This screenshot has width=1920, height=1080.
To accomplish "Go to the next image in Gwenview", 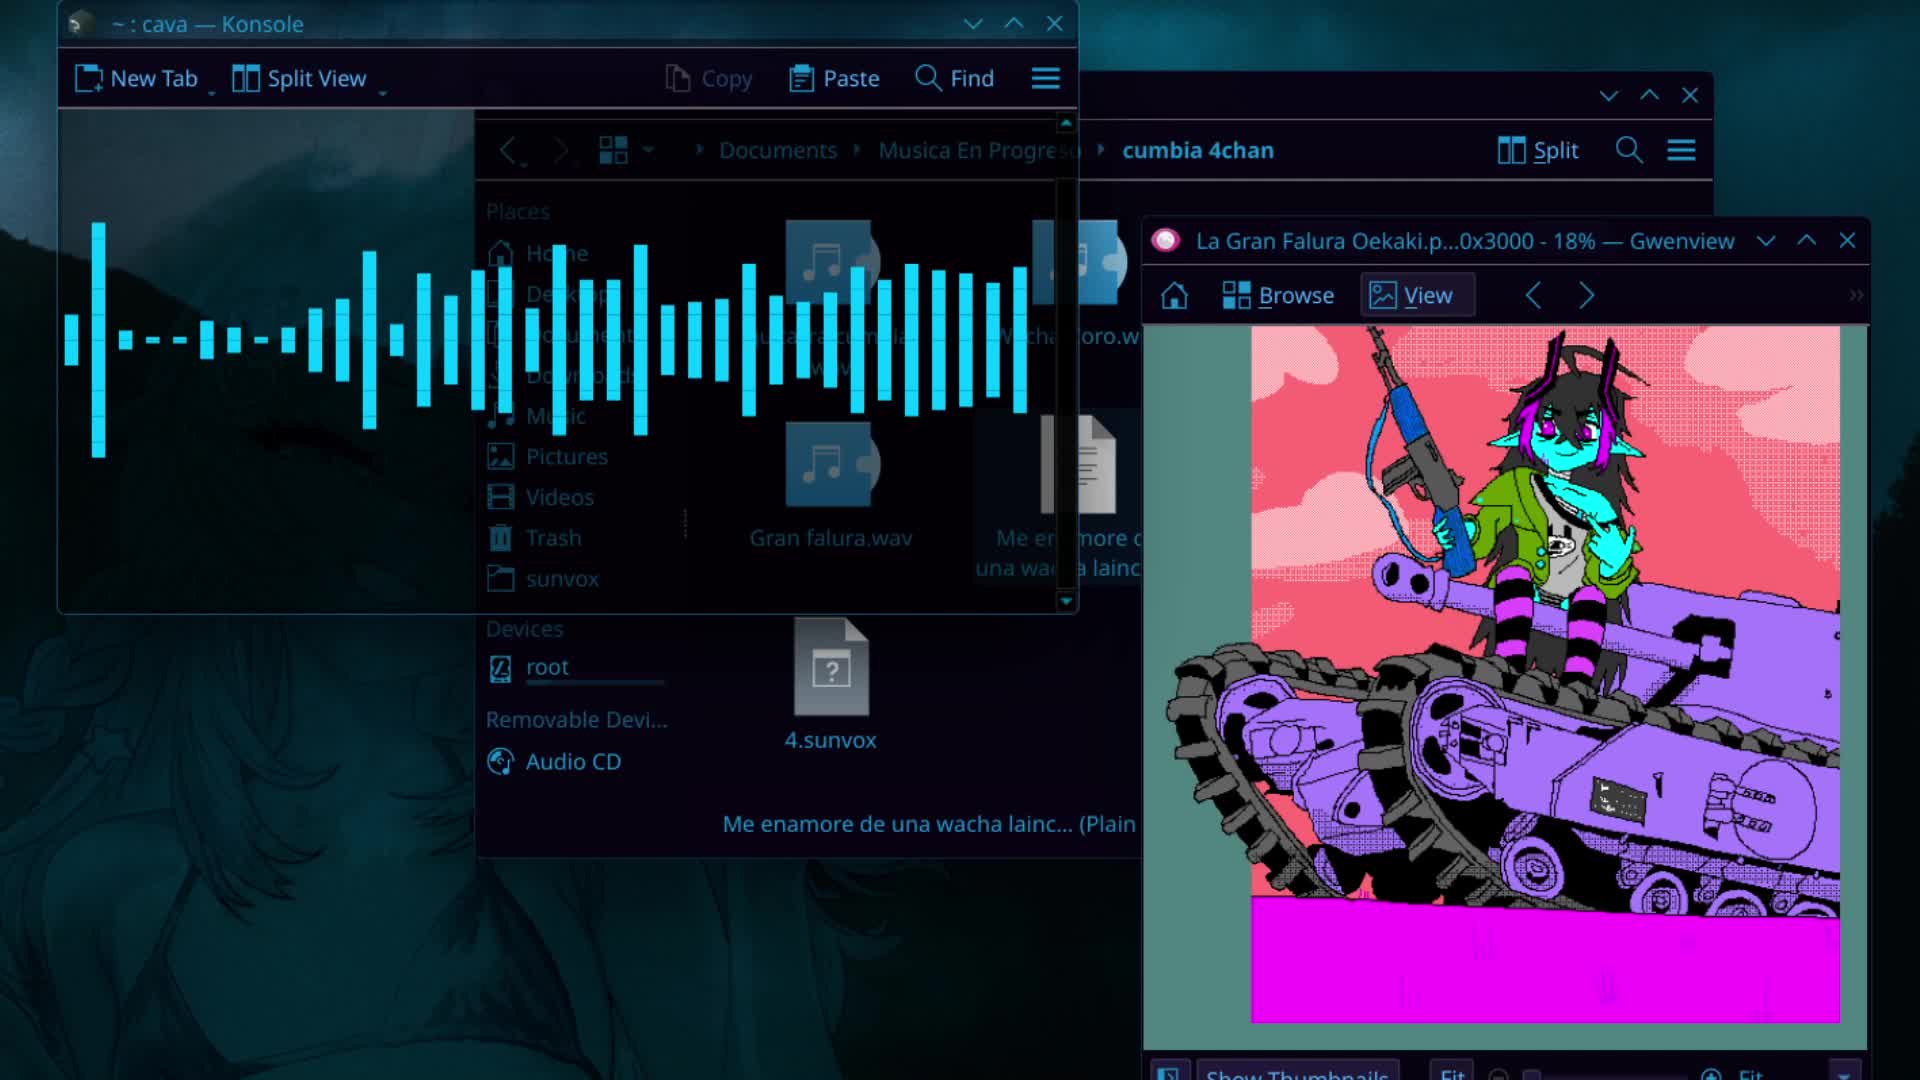I will pos(1586,295).
